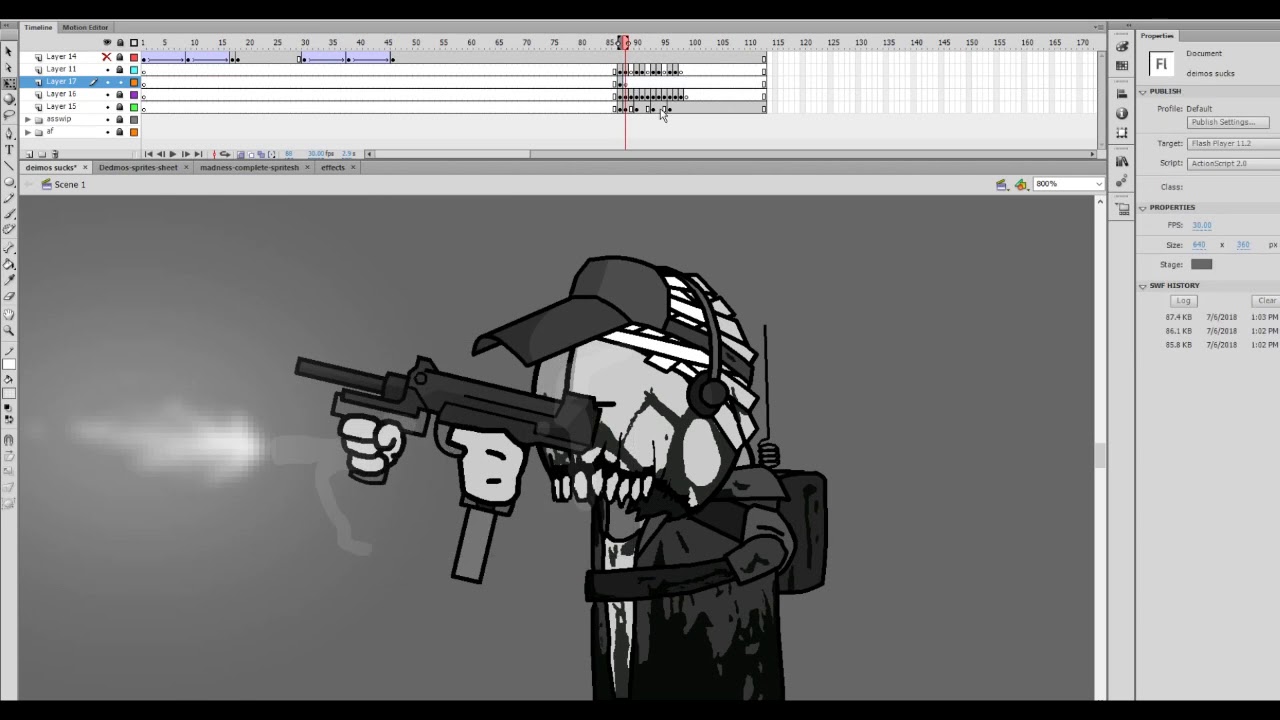Select the Text tool
The width and height of the screenshot is (1280, 720).
coord(9,149)
